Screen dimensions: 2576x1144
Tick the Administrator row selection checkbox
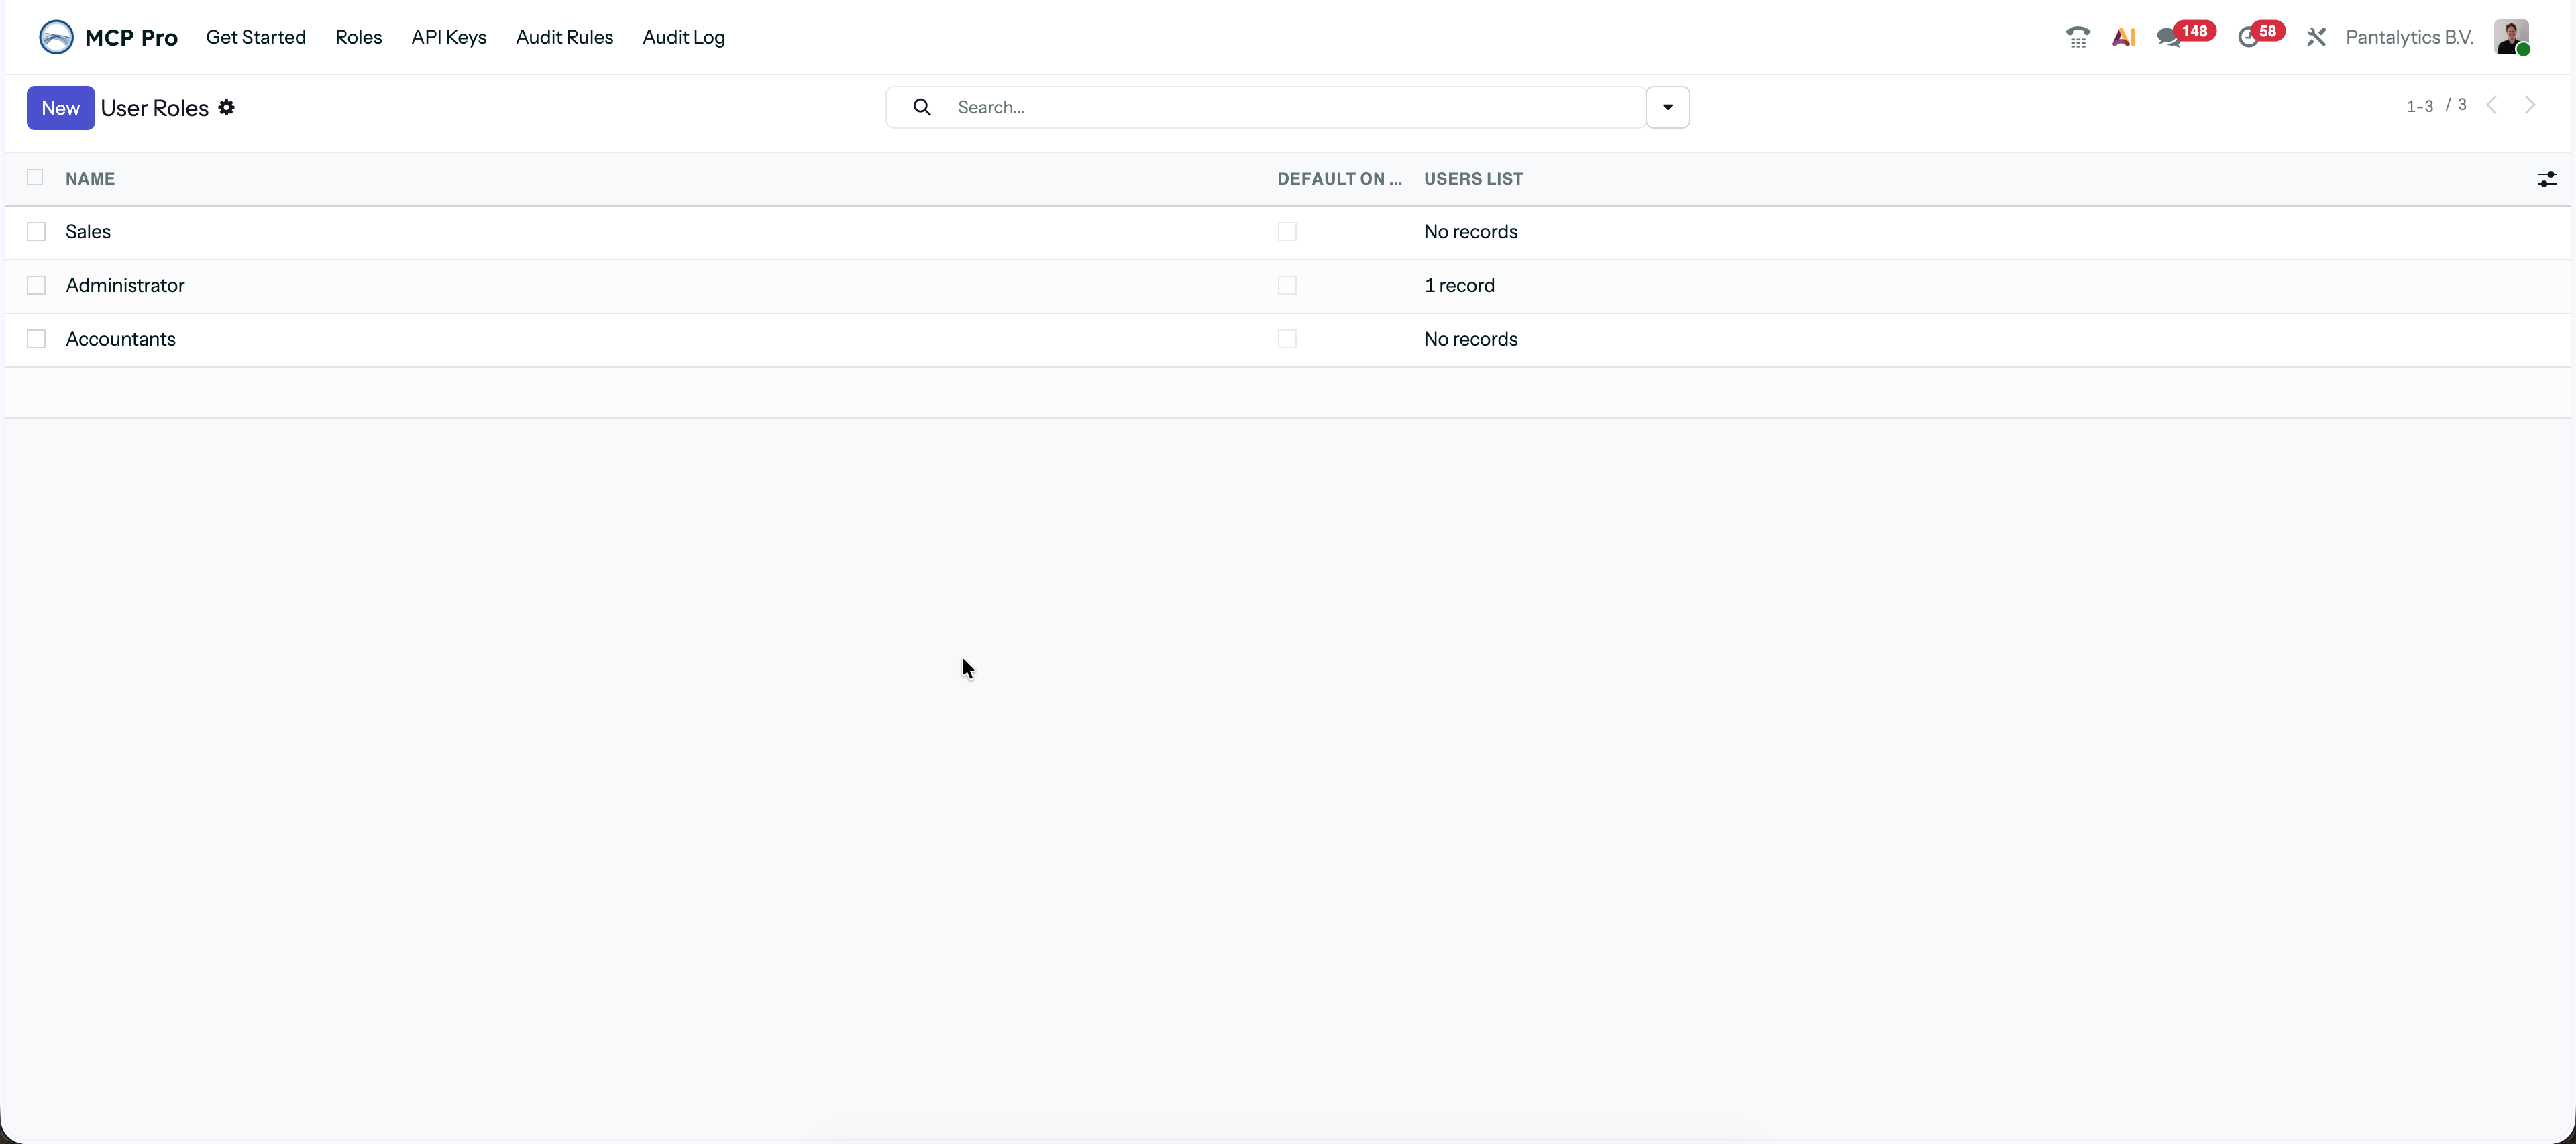coord(36,286)
